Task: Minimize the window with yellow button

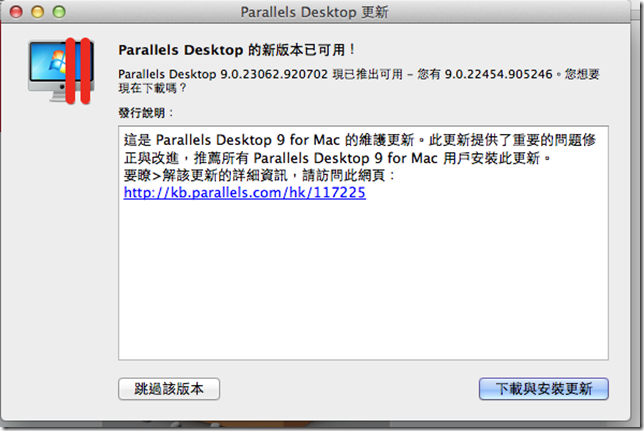Action: [37, 12]
